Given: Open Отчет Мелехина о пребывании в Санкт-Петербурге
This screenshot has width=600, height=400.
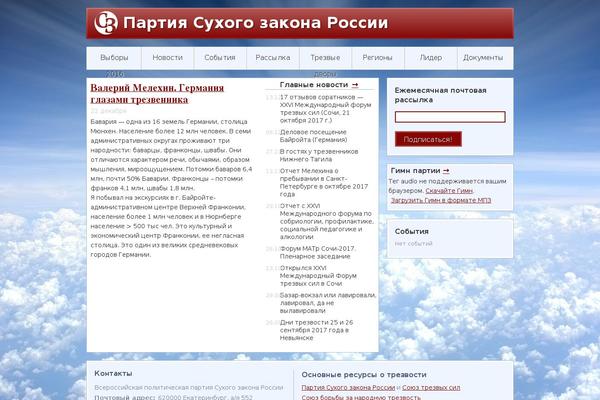Looking at the screenshot, I should click(324, 183).
